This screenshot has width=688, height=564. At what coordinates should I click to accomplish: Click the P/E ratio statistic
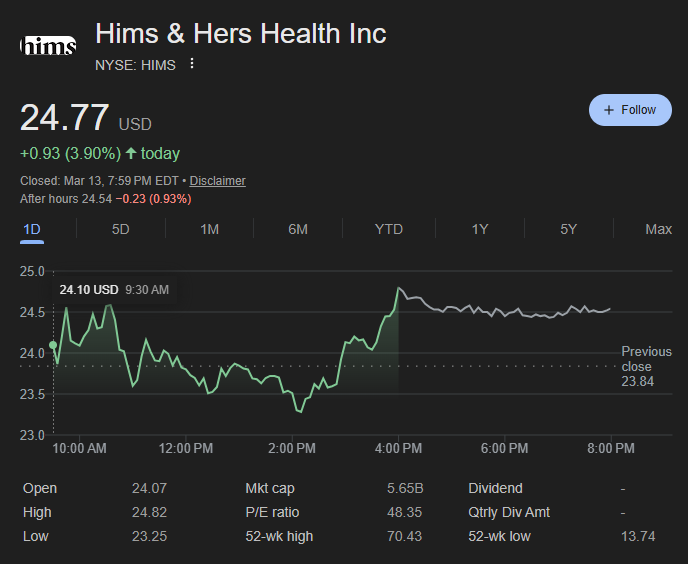click(272, 512)
